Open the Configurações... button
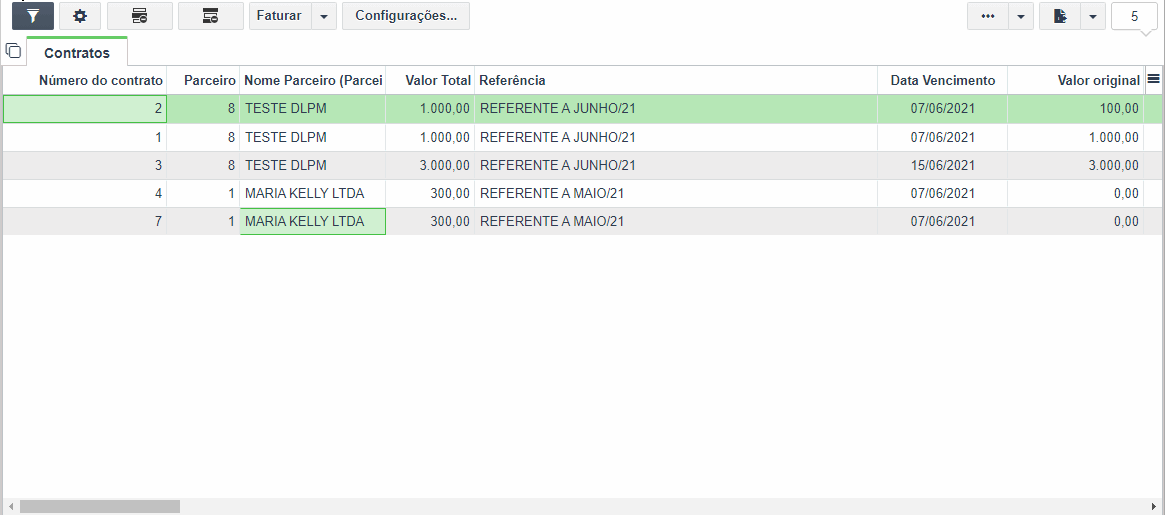 click(406, 16)
